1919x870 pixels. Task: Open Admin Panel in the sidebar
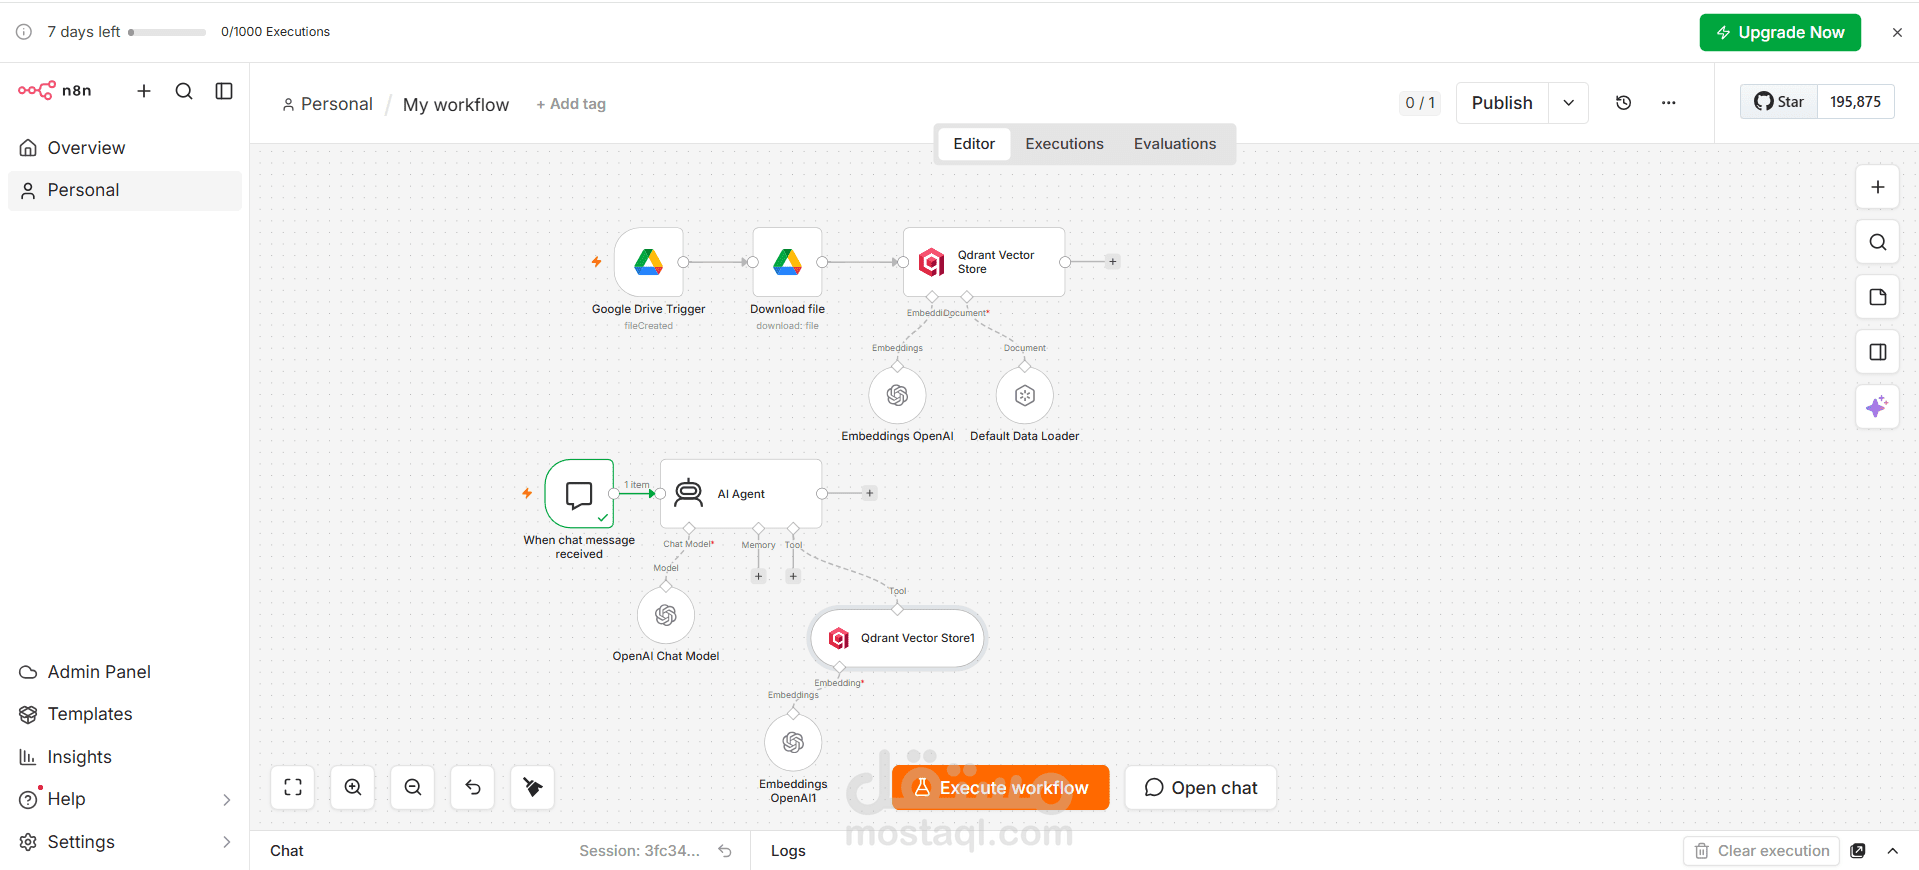[x=125, y=672]
